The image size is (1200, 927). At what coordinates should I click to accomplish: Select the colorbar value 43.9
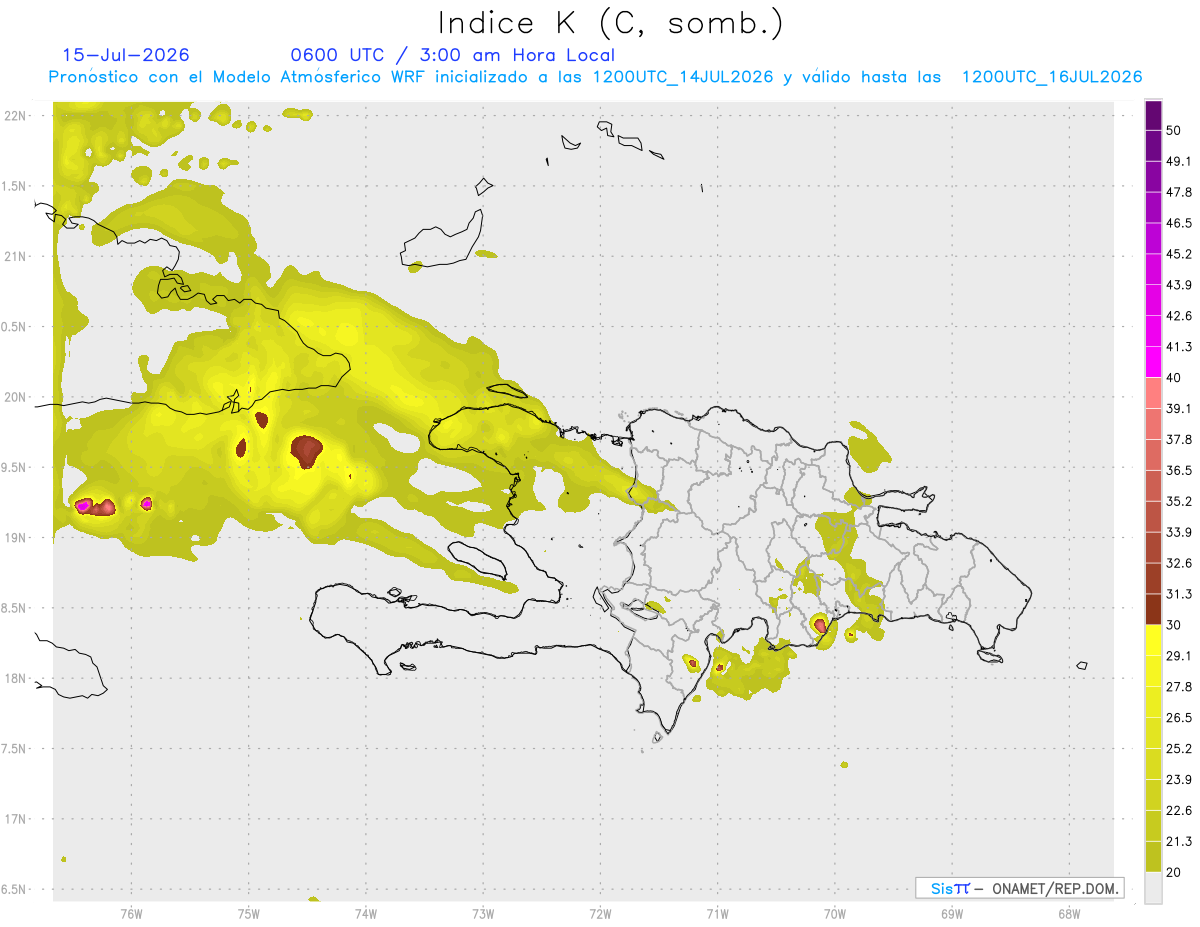pyautogui.click(x=1179, y=285)
